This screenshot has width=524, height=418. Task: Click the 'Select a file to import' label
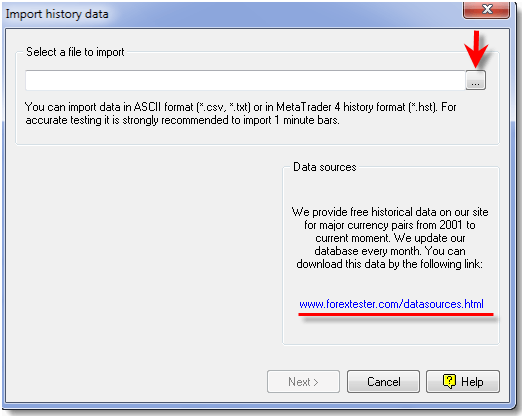[75, 52]
